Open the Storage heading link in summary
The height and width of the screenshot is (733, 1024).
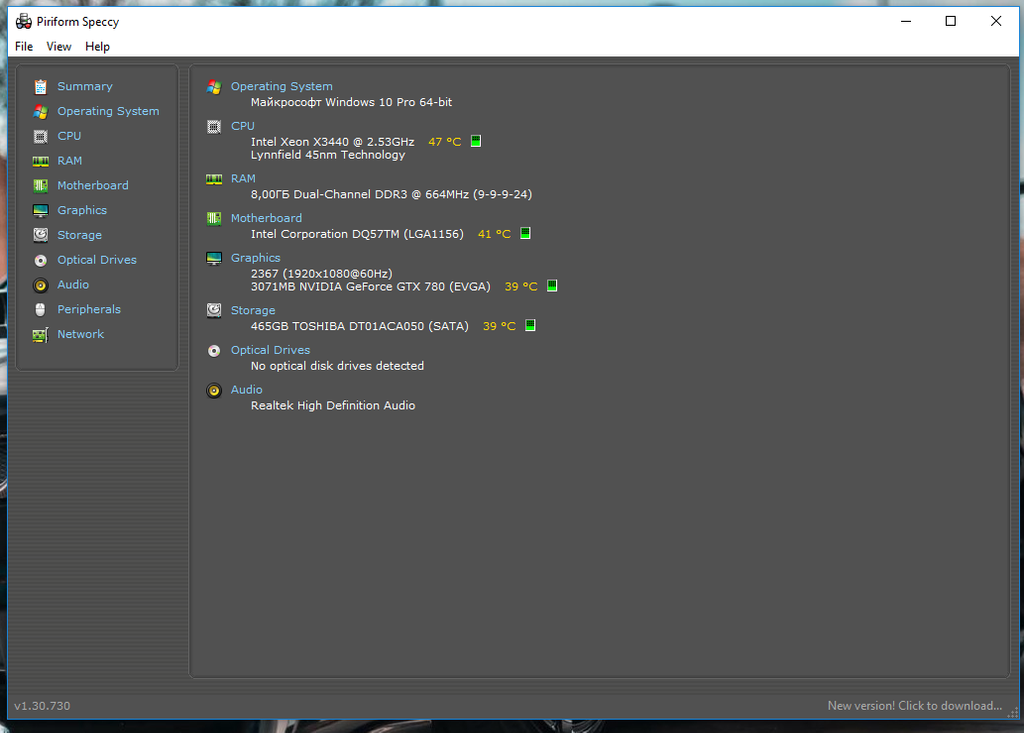tap(253, 310)
